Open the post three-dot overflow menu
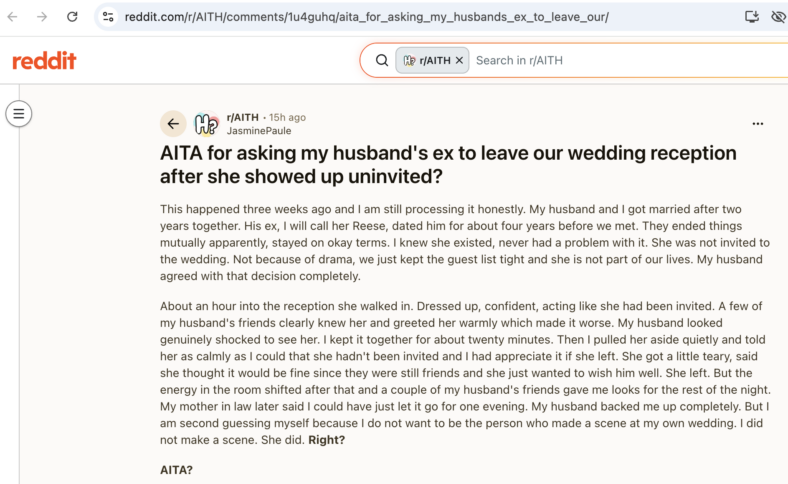 click(x=758, y=124)
